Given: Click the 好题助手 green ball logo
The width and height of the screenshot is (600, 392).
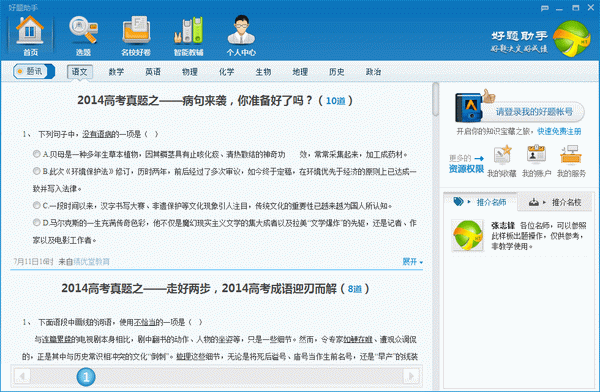Looking at the screenshot, I should click(572, 39).
